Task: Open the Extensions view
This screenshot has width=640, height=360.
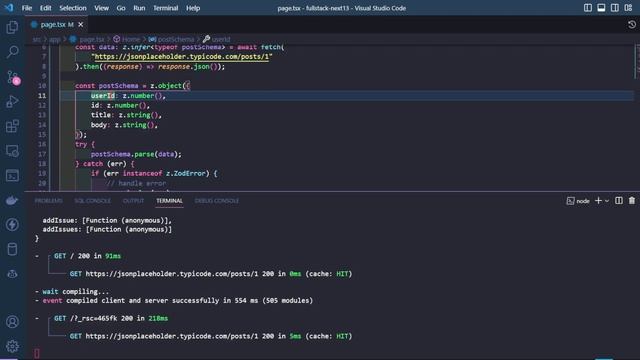Action: point(12,126)
